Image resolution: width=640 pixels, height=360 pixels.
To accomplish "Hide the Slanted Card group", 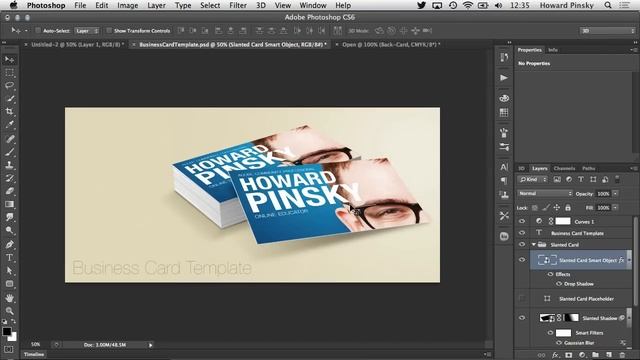I will coord(522,244).
